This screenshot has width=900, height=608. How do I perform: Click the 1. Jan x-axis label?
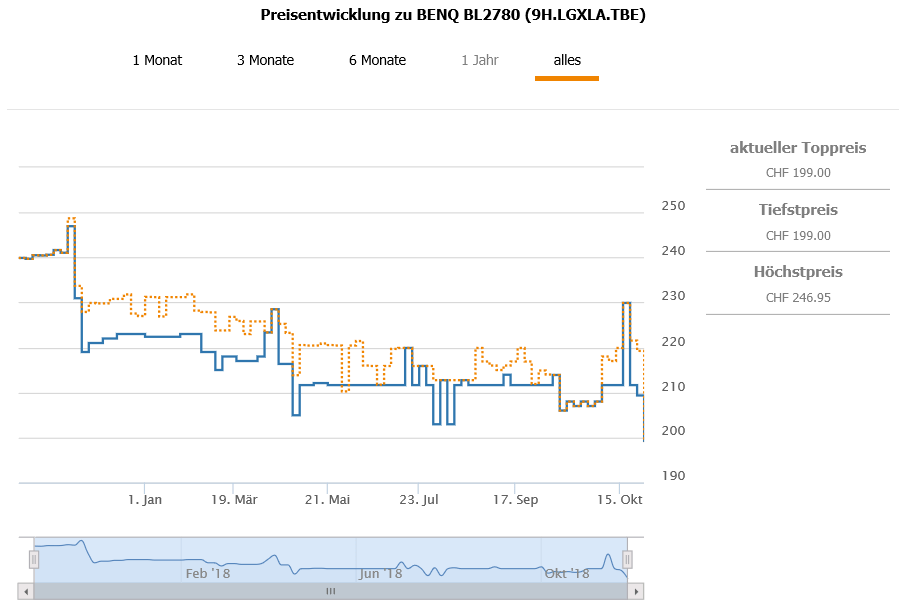click(145, 499)
